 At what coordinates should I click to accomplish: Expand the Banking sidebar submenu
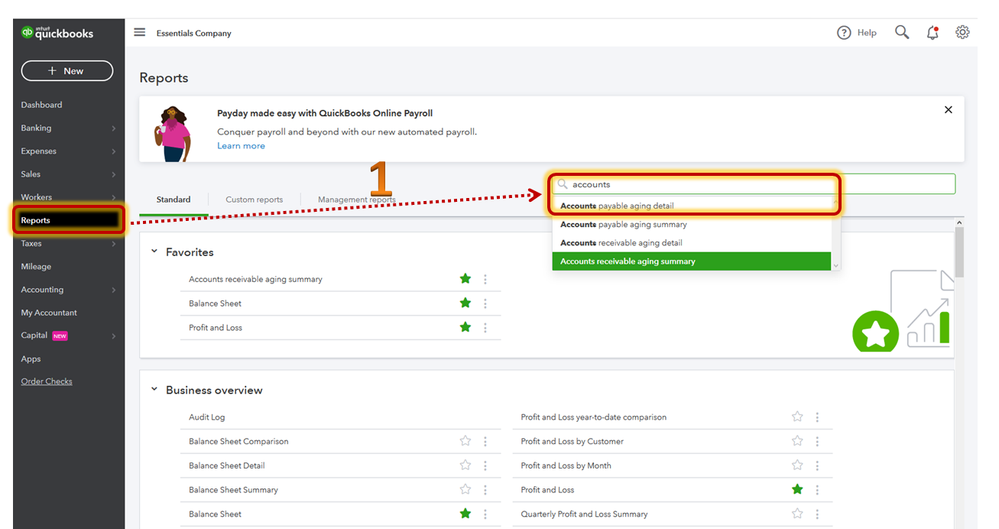click(x=113, y=129)
